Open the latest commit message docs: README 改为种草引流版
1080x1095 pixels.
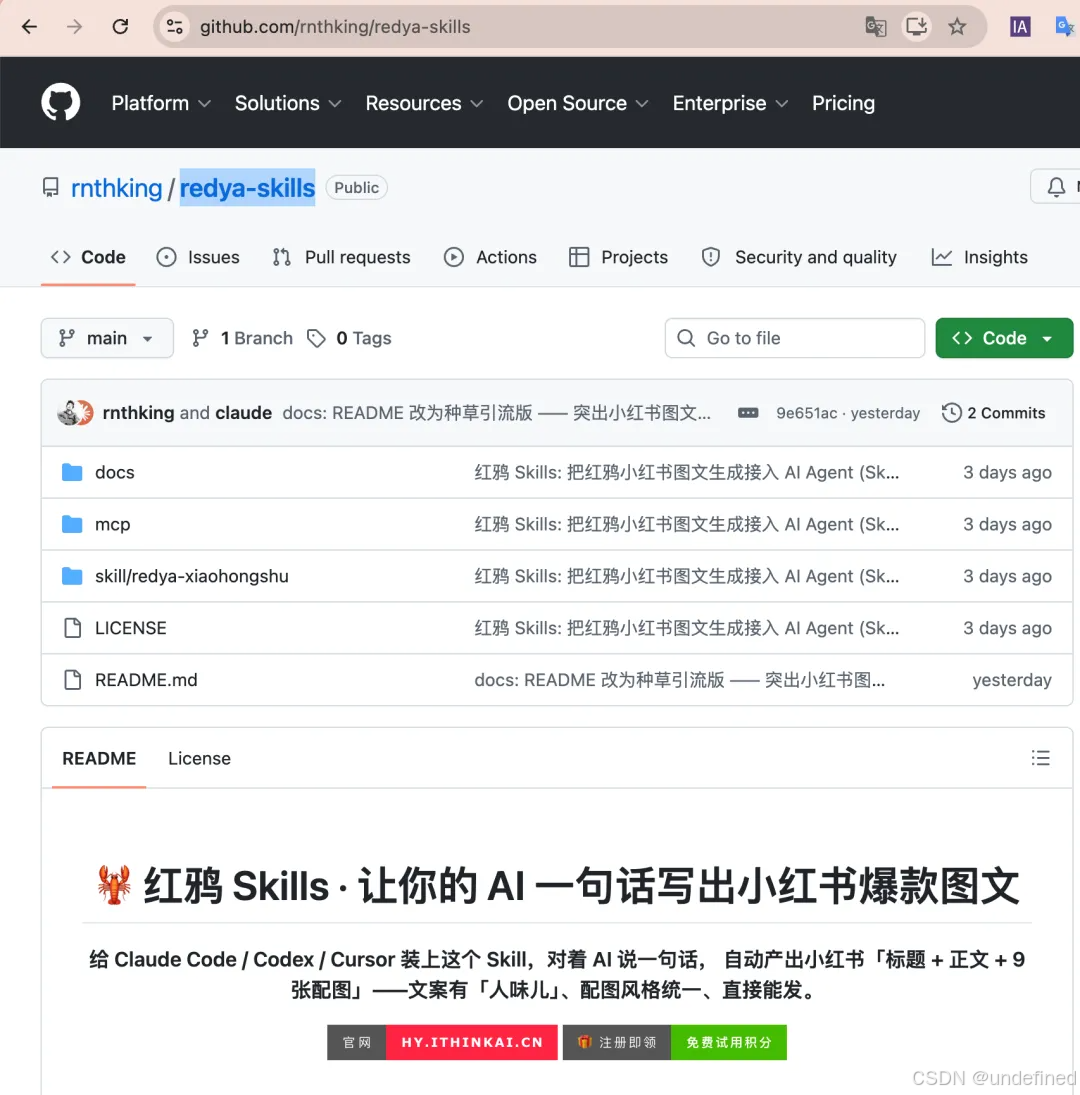[496, 413]
